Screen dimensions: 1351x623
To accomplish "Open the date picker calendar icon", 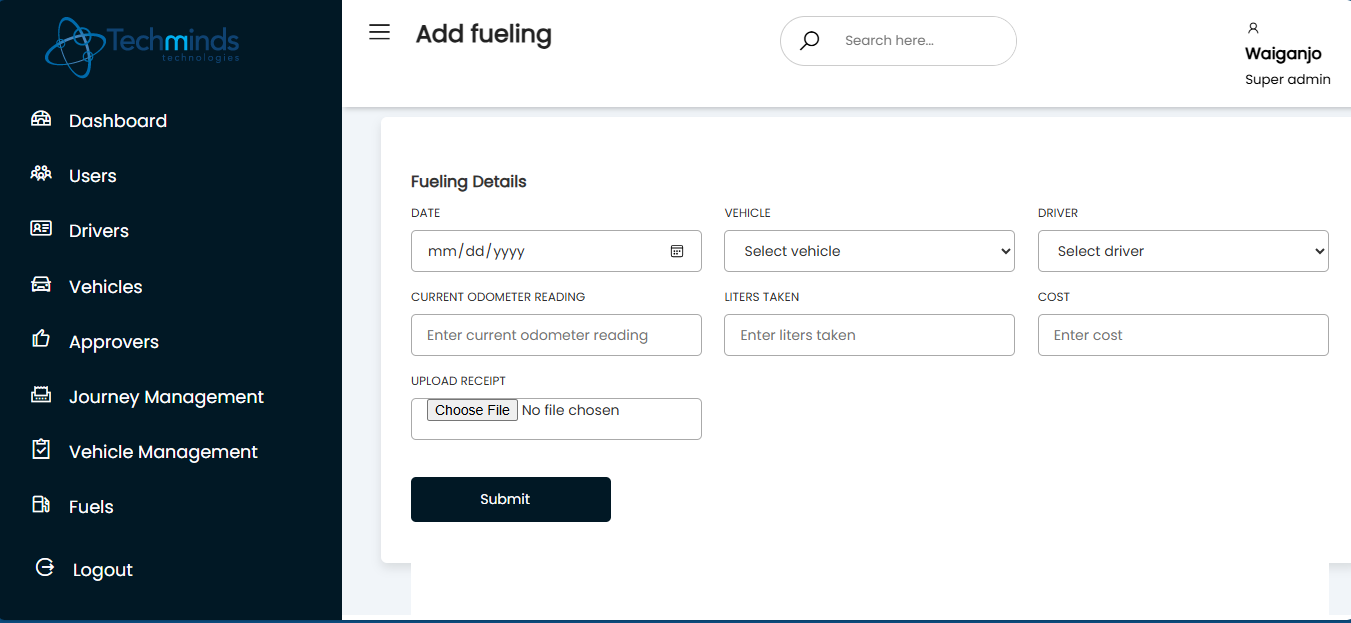I will click(677, 251).
